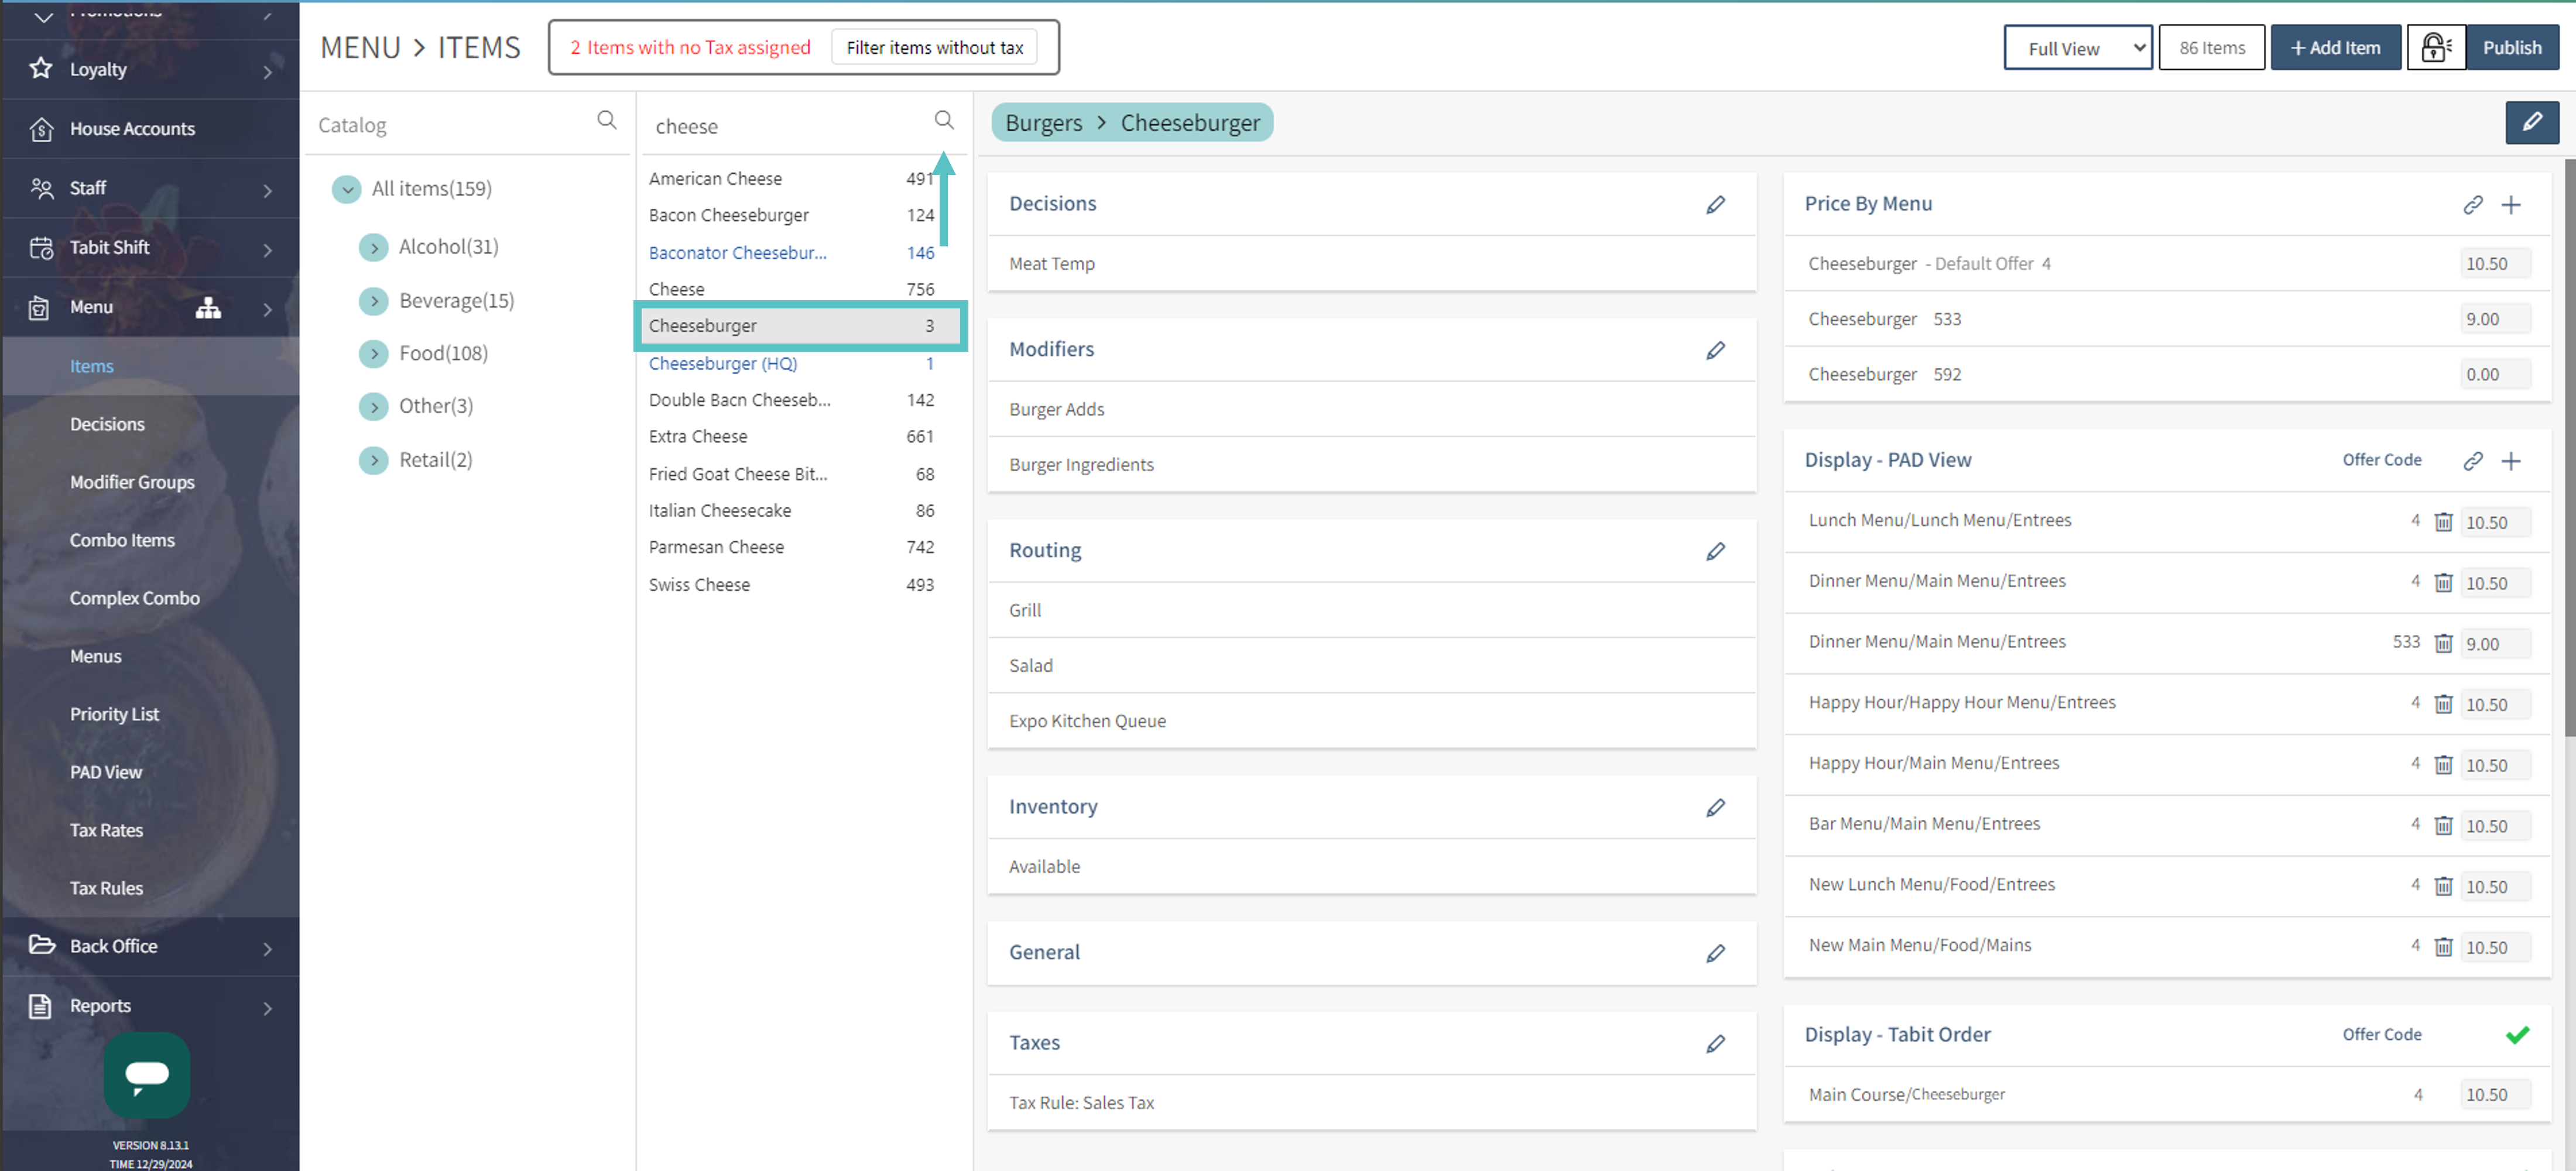Click the lock icon beside Publish
Viewport: 2576px width, 1171px height.
pos(2436,47)
